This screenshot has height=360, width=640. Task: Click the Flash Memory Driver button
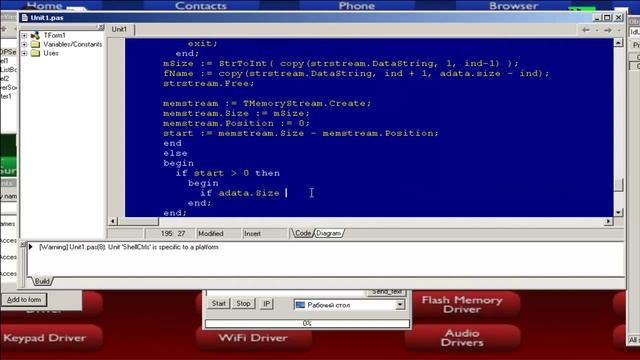[x=462, y=304]
